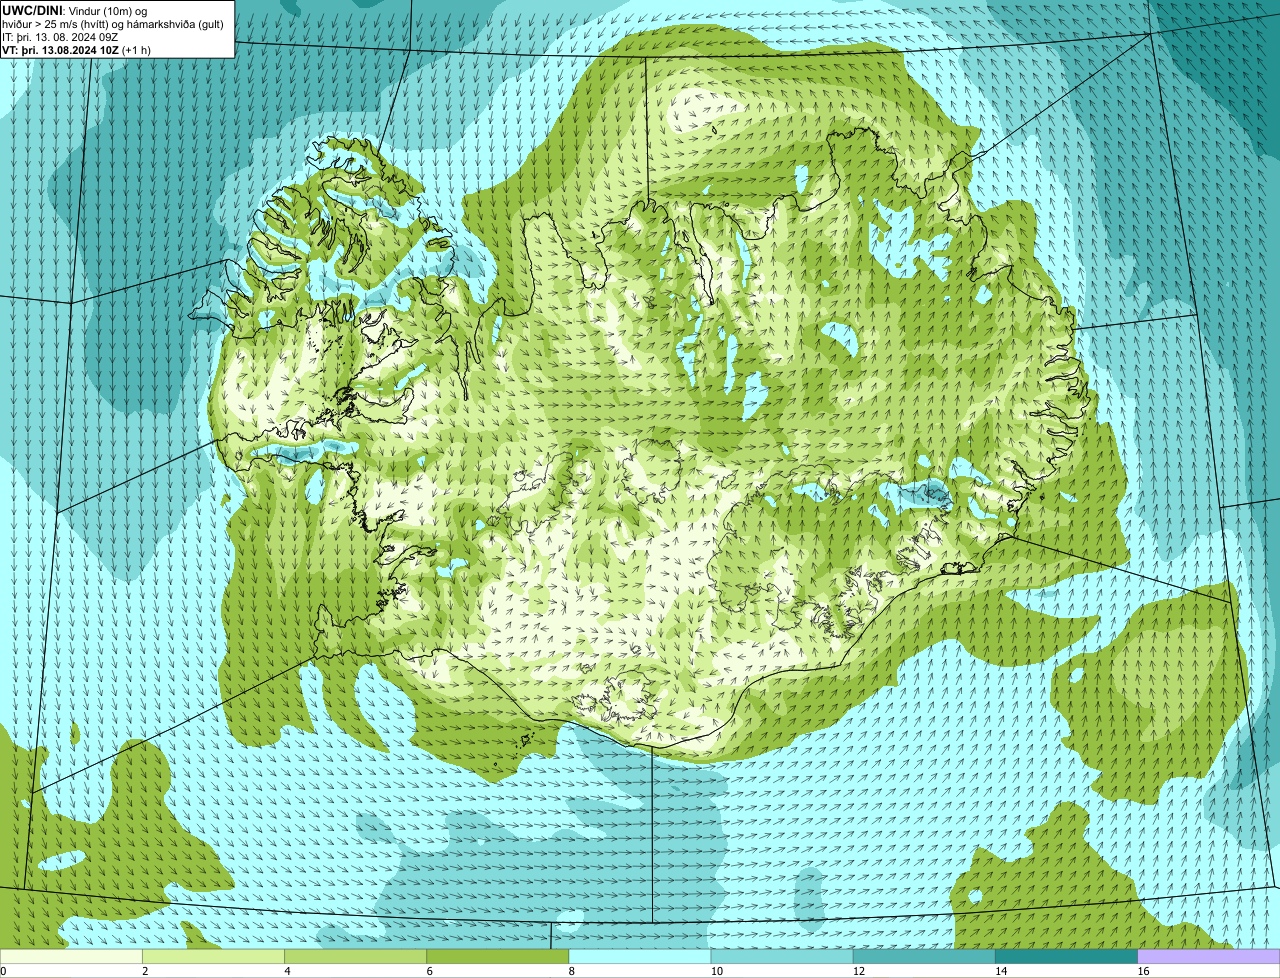Click the legend scale label '10'
The height and width of the screenshot is (978, 1280).
[x=716, y=971]
